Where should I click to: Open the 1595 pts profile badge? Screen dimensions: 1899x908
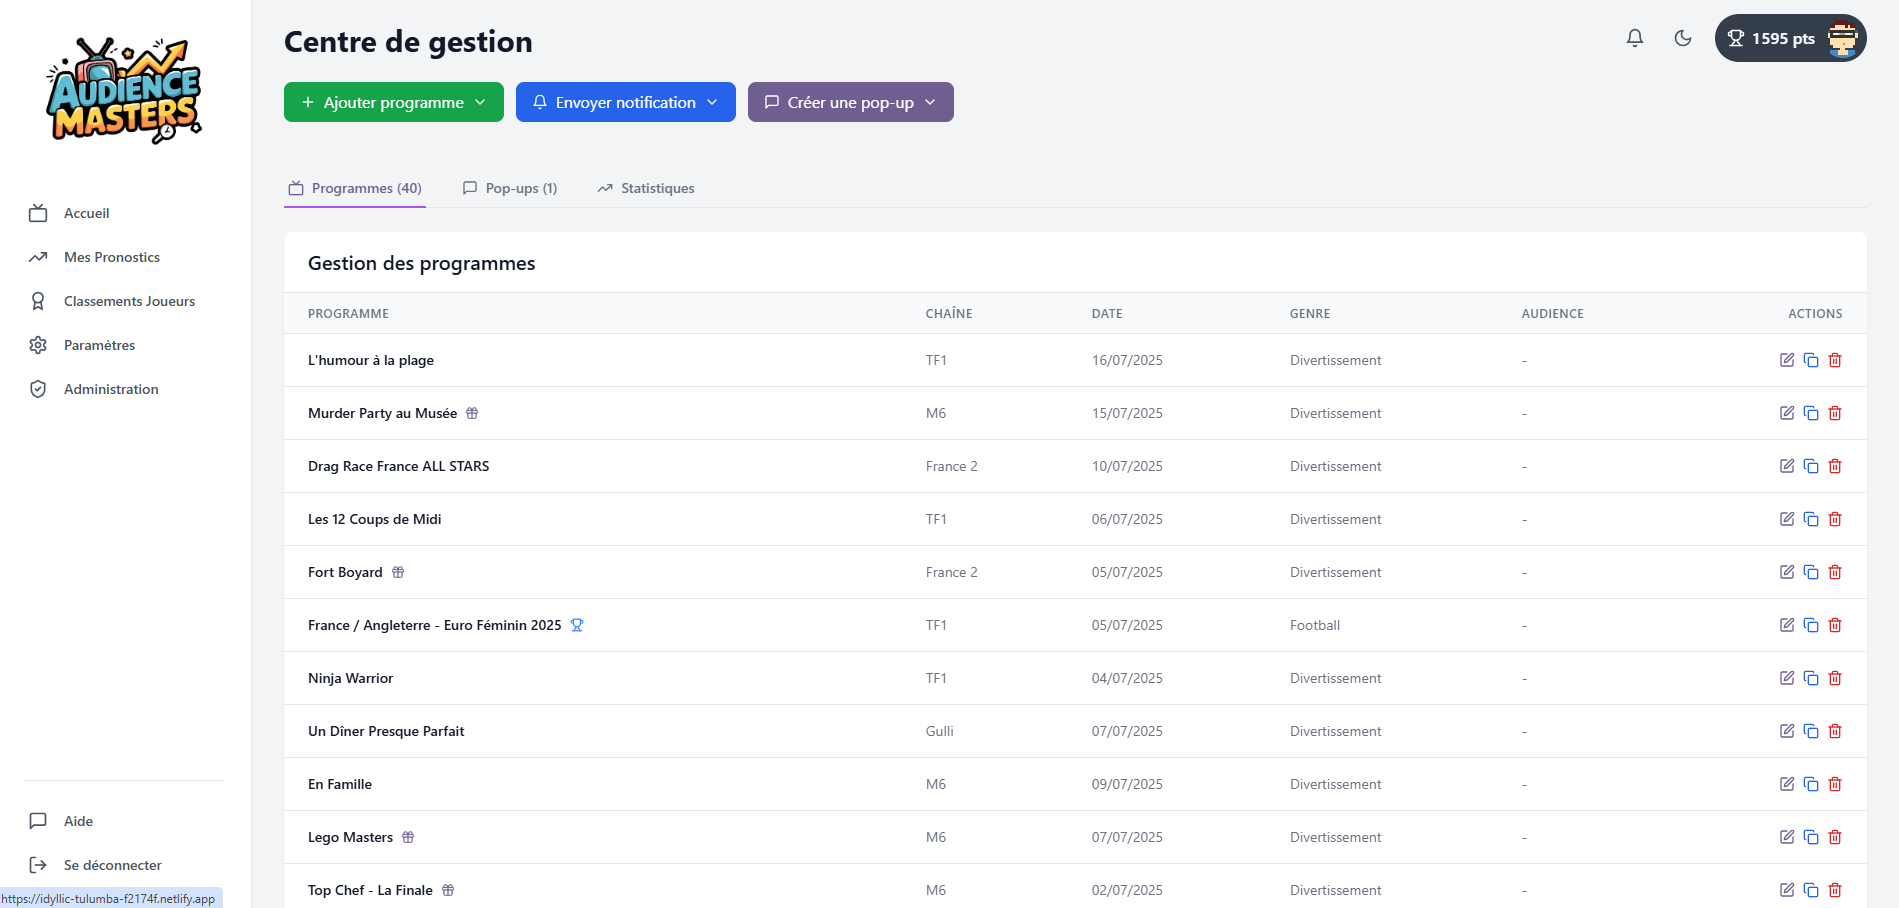click(x=1790, y=38)
